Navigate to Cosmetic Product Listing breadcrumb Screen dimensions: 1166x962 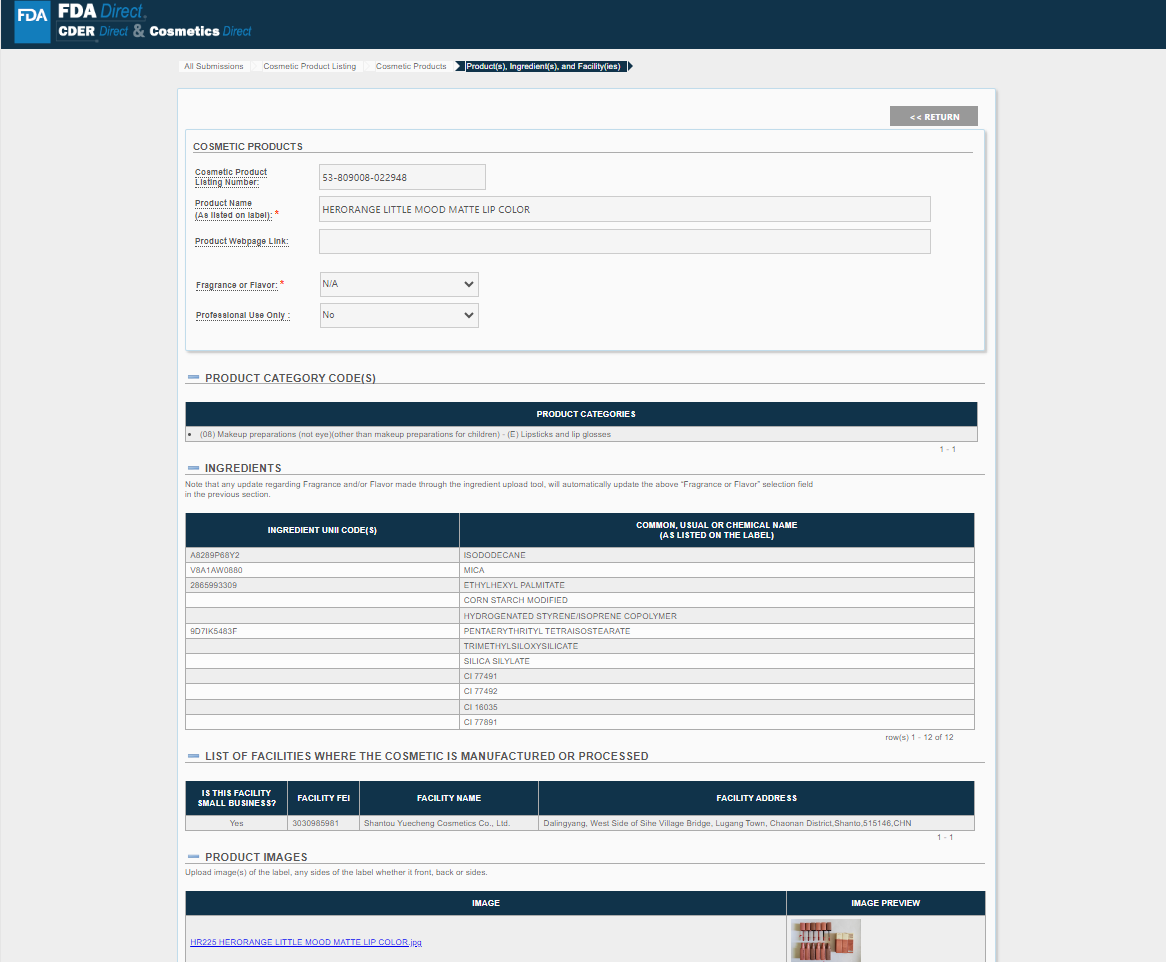(x=309, y=67)
